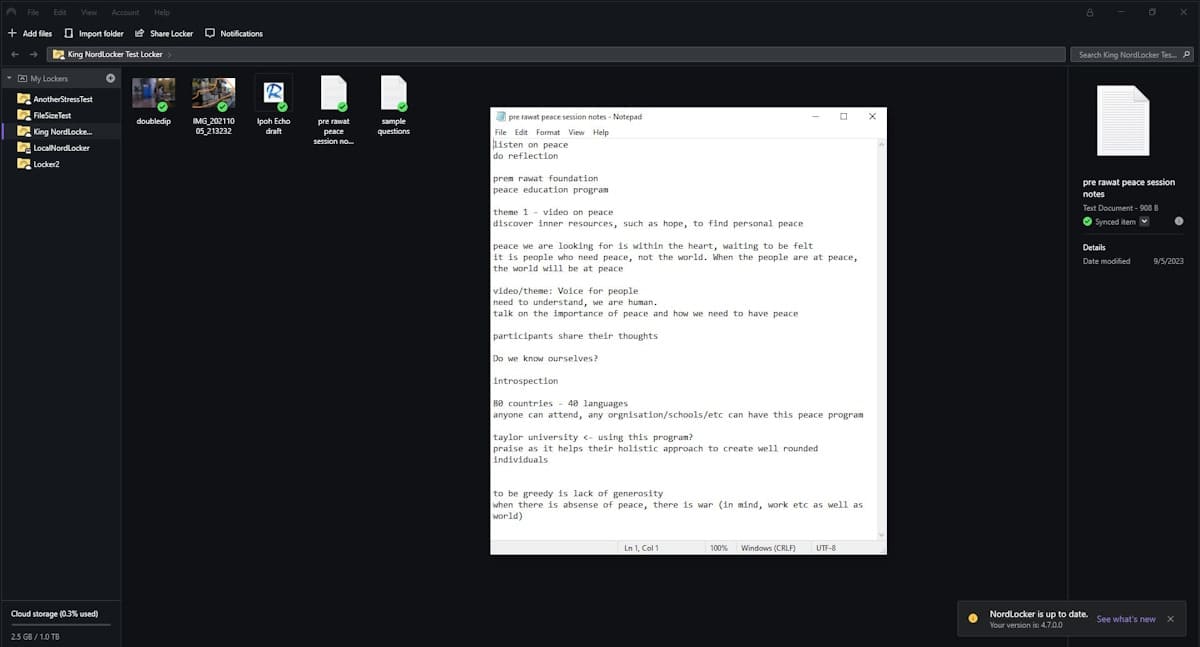Add a new locker with plus icon
The width and height of the screenshot is (1200, 647).
coord(111,78)
